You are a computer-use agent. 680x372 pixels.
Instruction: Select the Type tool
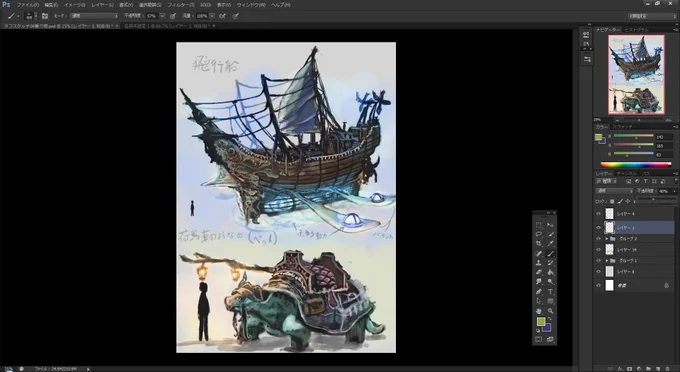550,291
